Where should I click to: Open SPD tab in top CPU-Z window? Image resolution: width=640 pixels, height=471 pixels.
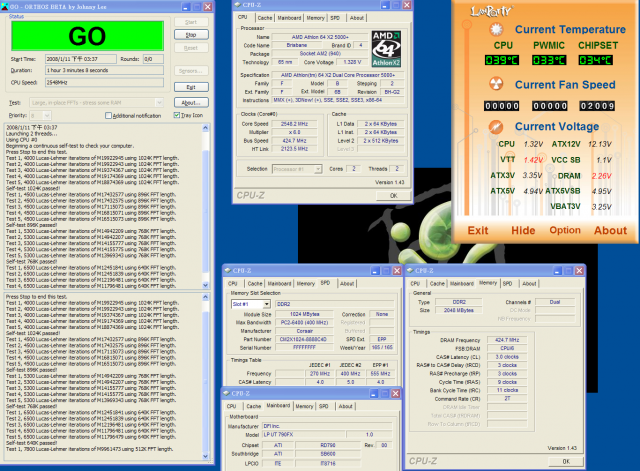pyautogui.click(x=335, y=18)
